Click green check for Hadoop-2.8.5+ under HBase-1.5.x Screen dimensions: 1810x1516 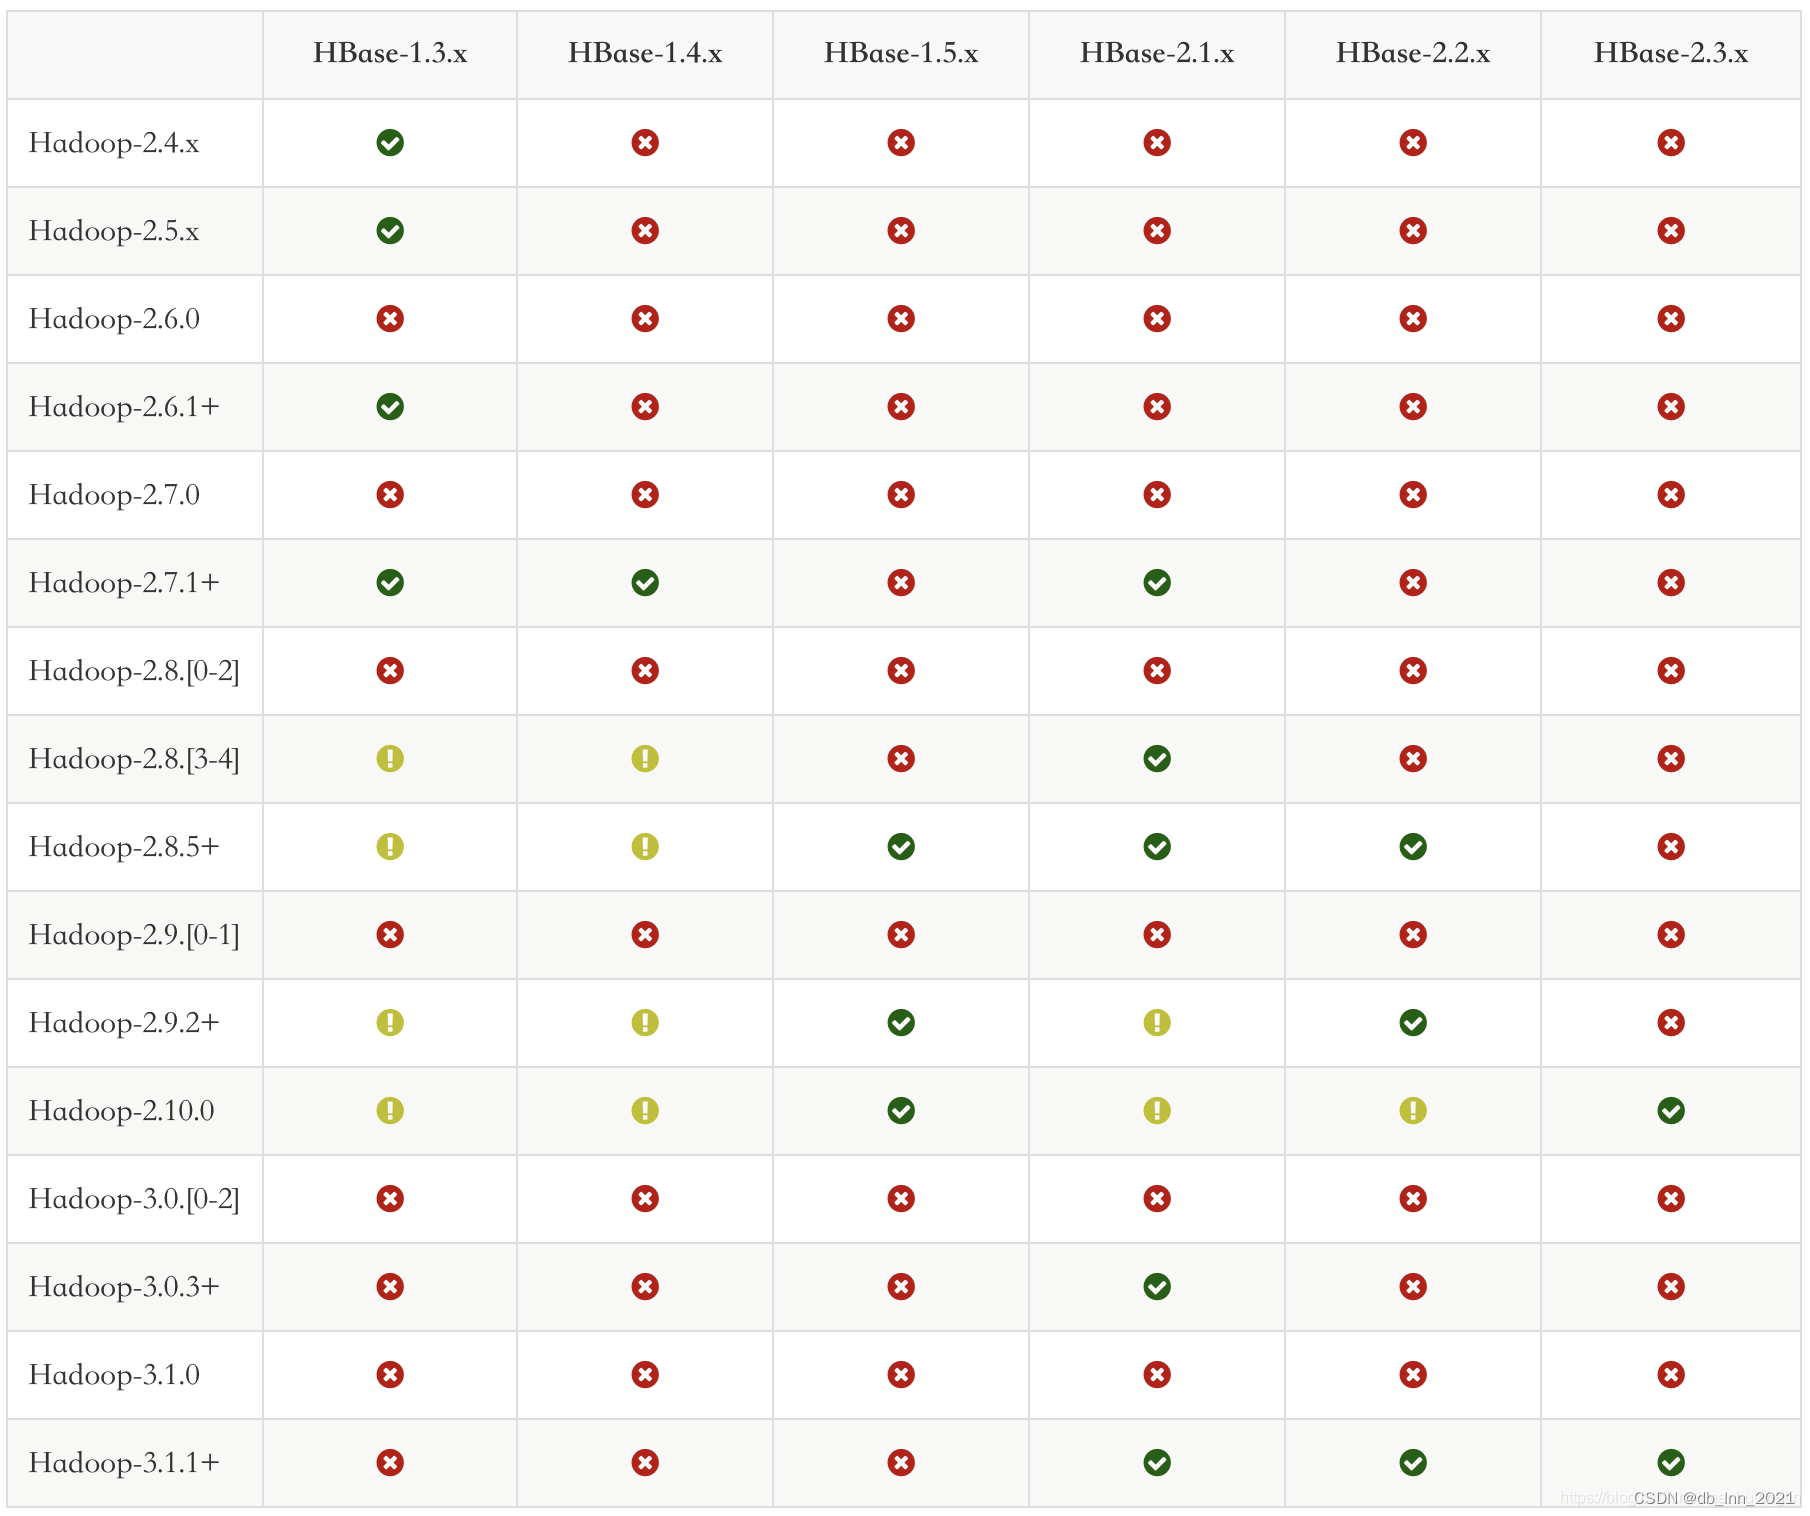(901, 847)
